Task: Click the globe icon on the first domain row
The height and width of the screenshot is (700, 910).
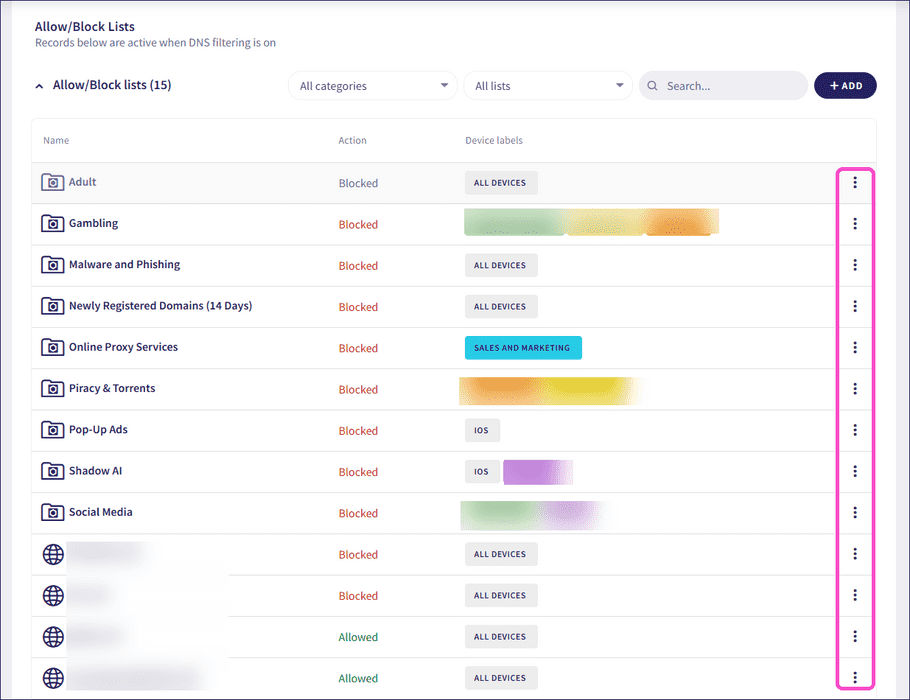Action: [52, 553]
